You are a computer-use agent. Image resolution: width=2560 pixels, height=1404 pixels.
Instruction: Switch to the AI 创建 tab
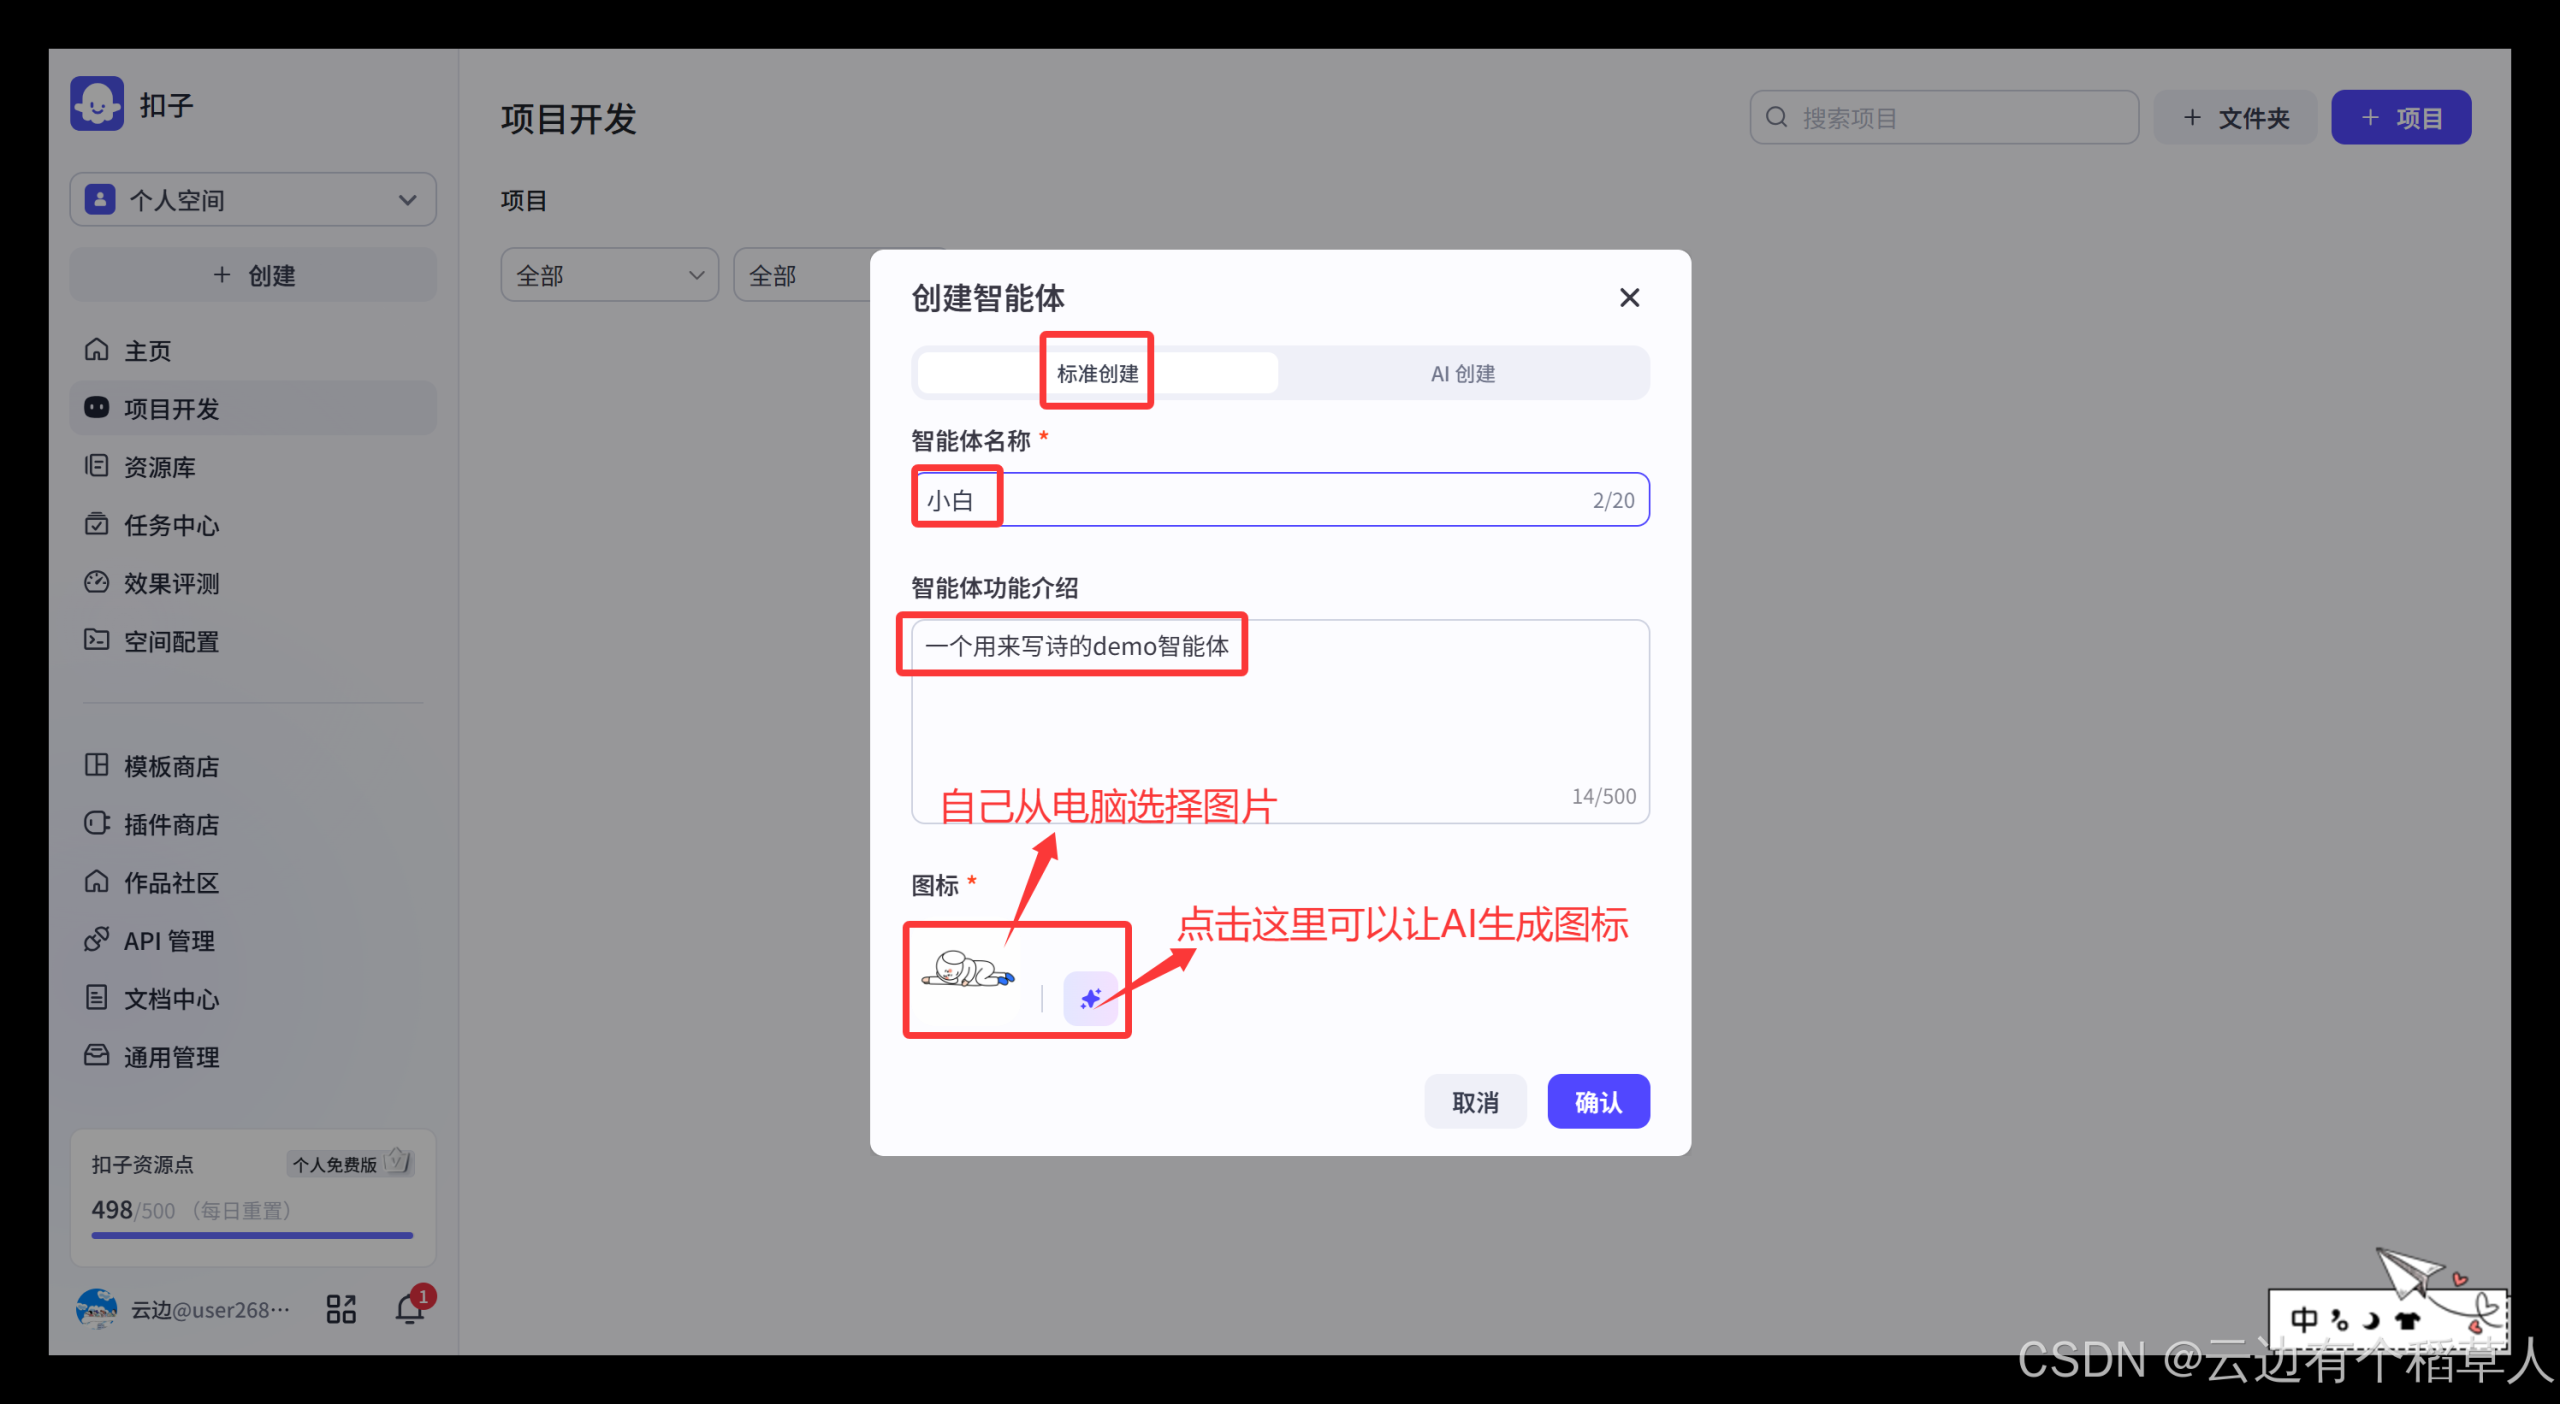(x=1462, y=373)
